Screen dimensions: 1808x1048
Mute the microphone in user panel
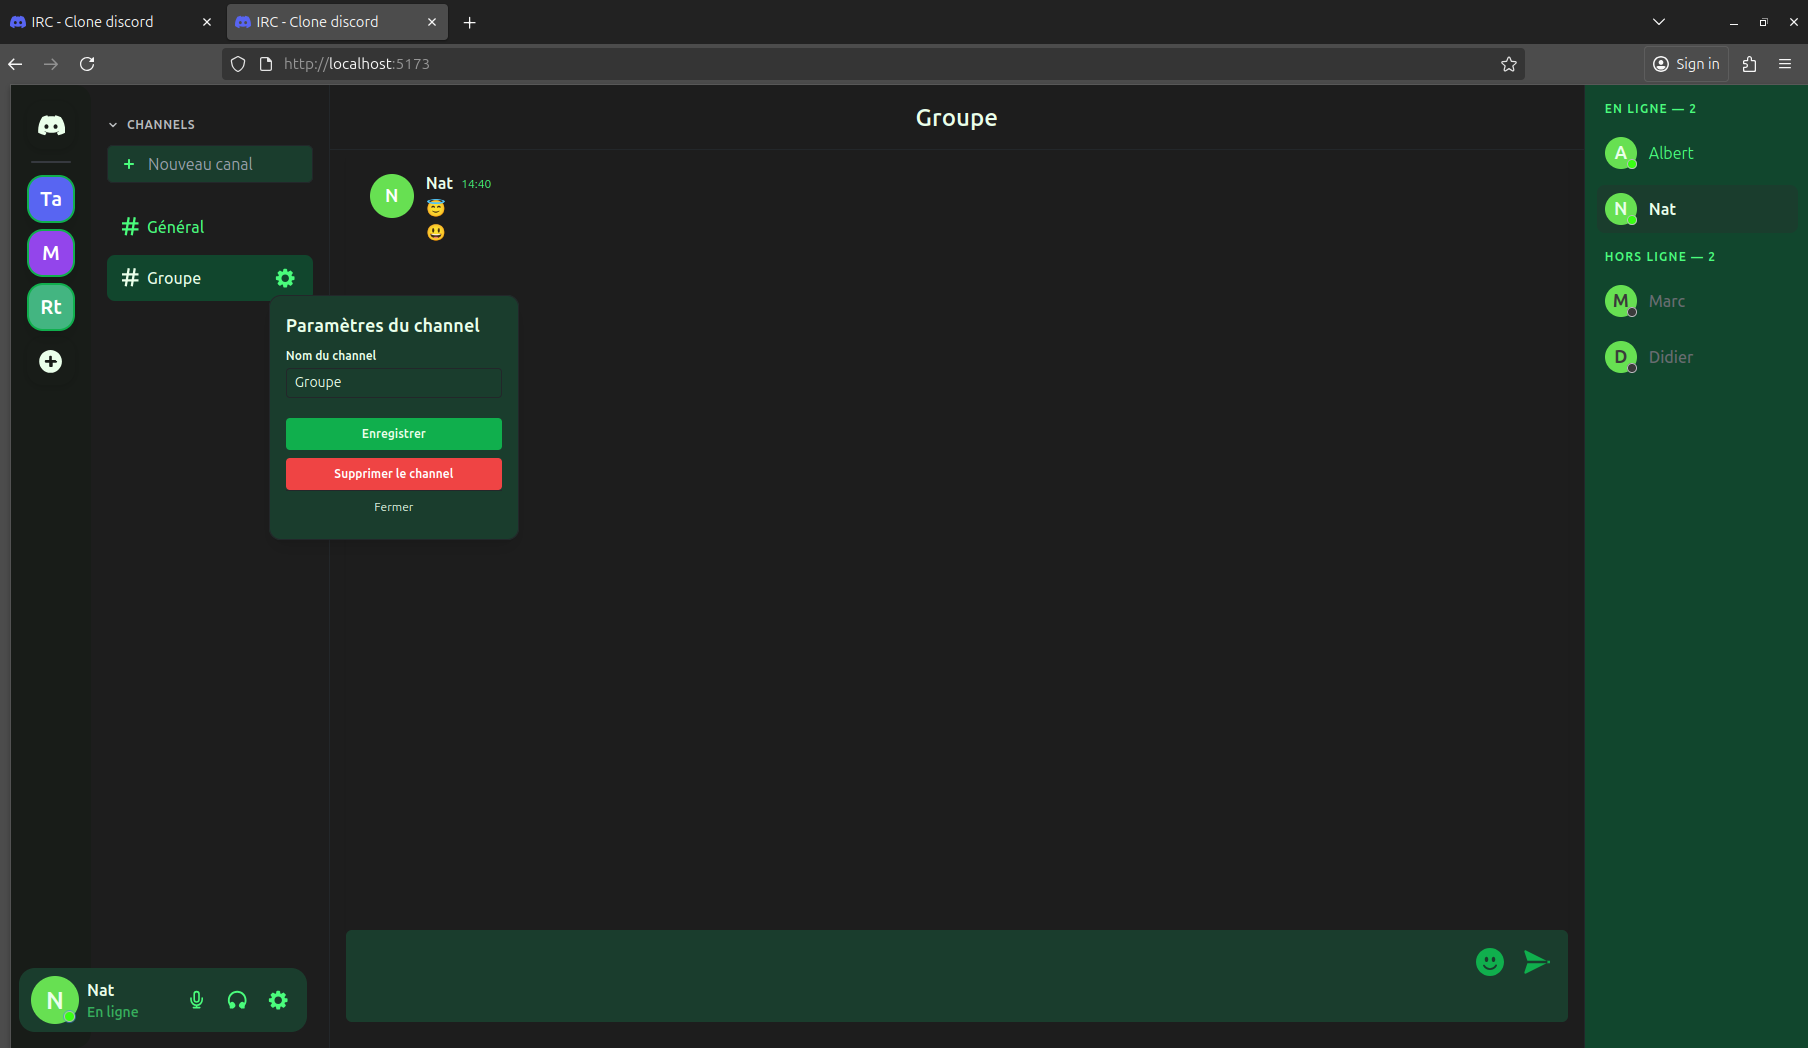click(x=197, y=1000)
